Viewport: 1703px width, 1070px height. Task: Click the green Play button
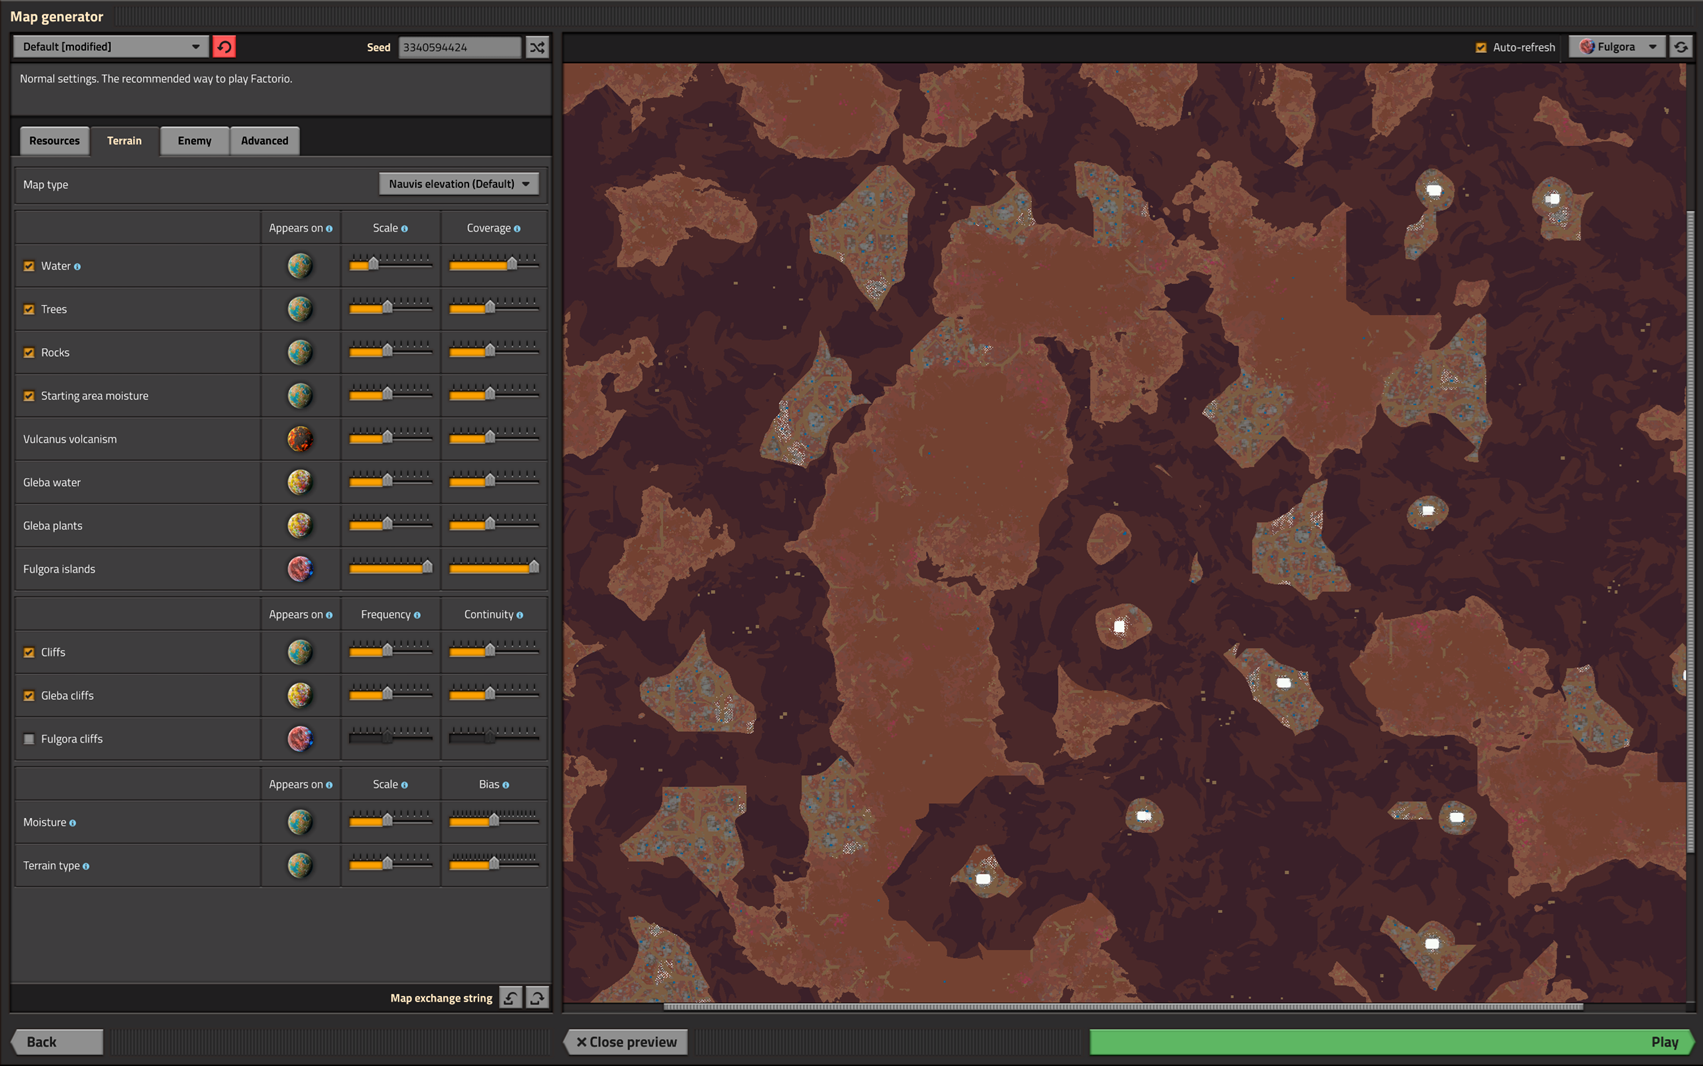click(x=1392, y=1042)
